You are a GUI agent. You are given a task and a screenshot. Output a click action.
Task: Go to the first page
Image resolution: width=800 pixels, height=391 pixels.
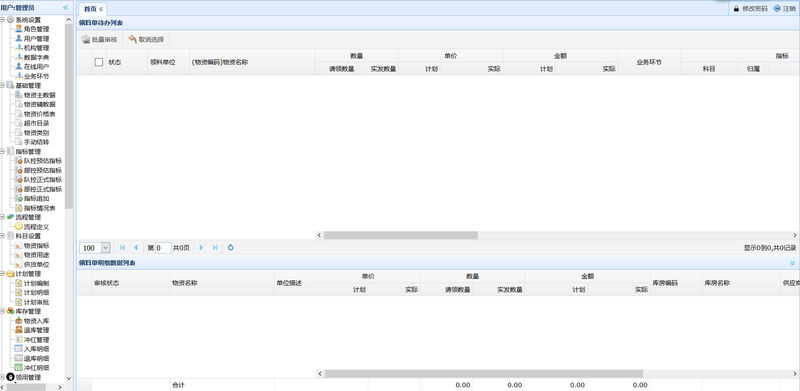coord(122,248)
